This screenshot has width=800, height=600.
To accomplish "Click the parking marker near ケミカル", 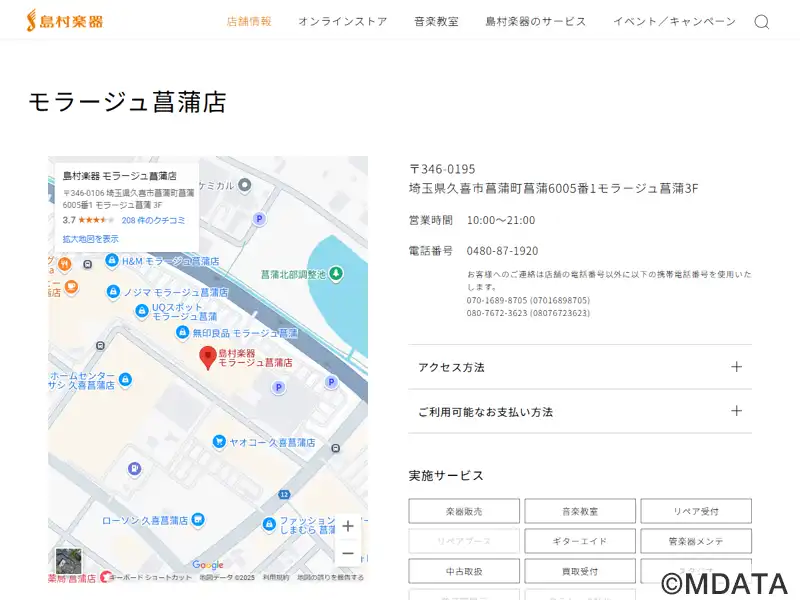I will click(259, 219).
